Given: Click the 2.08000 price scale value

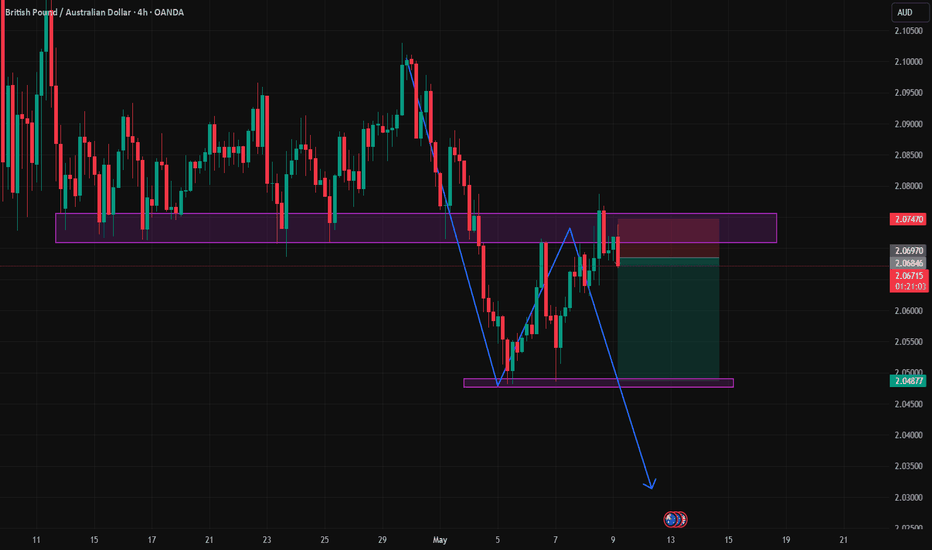Looking at the screenshot, I should pyautogui.click(x=909, y=186).
